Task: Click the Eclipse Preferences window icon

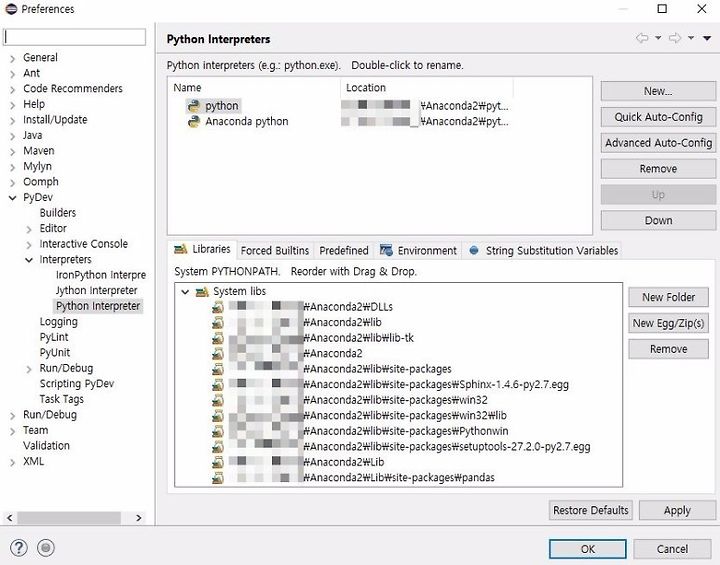Action: tap(11, 9)
